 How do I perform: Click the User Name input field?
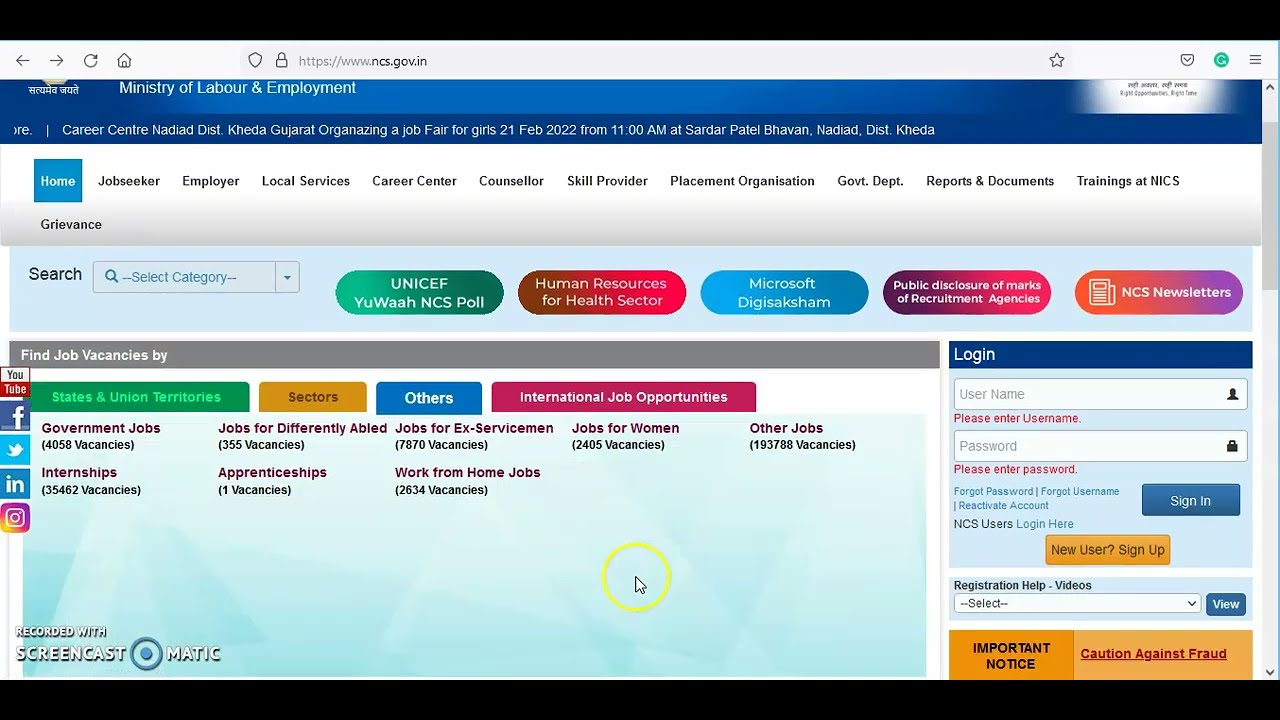[1100, 394]
